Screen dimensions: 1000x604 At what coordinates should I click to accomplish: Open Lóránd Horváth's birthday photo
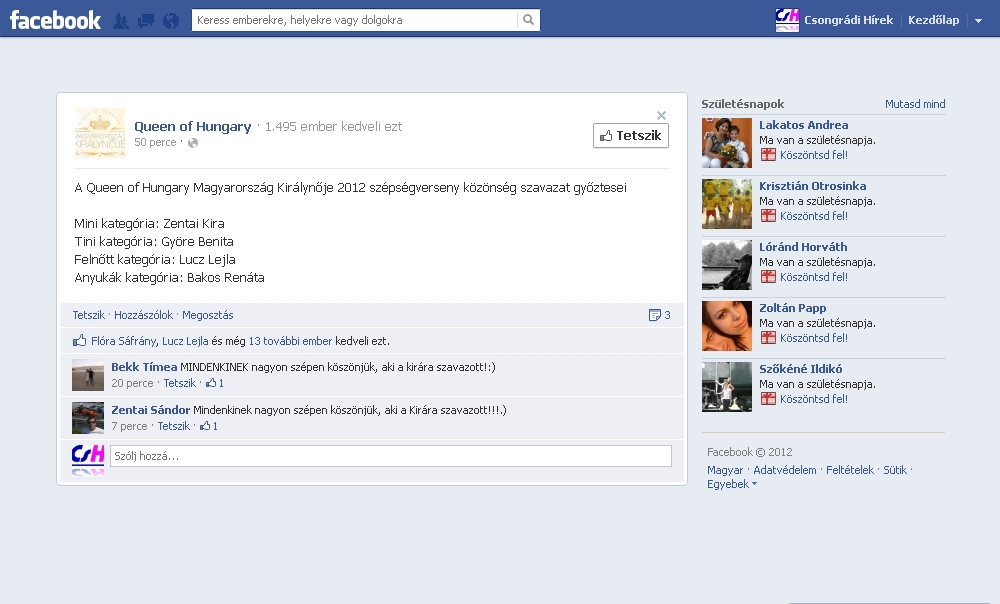(x=727, y=265)
